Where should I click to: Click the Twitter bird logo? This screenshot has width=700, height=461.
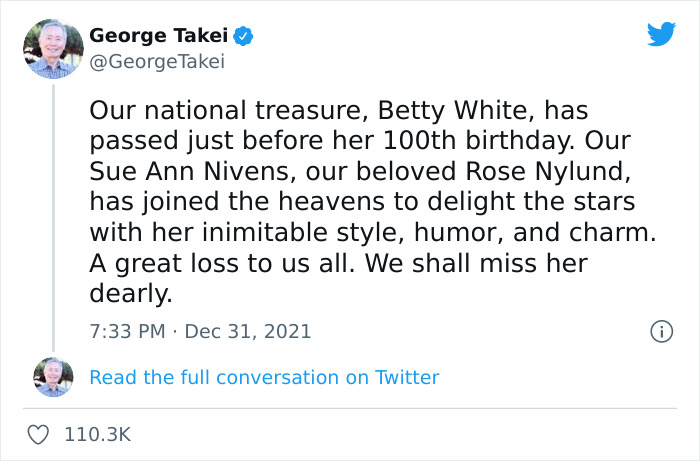pos(661,35)
